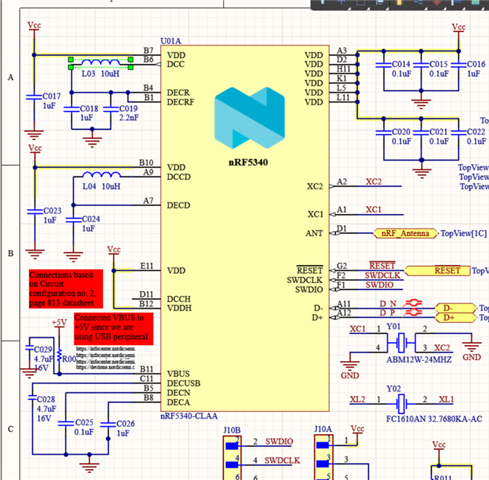Select the Y02 32.768kHz crystal symbol
The height and width of the screenshot is (480, 489).
pos(402,403)
